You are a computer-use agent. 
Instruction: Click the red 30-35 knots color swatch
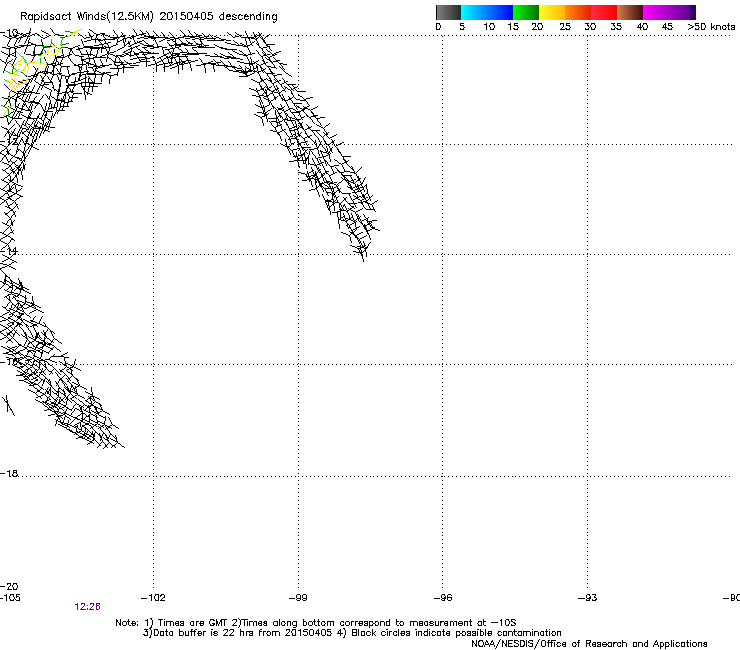tap(604, 12)
